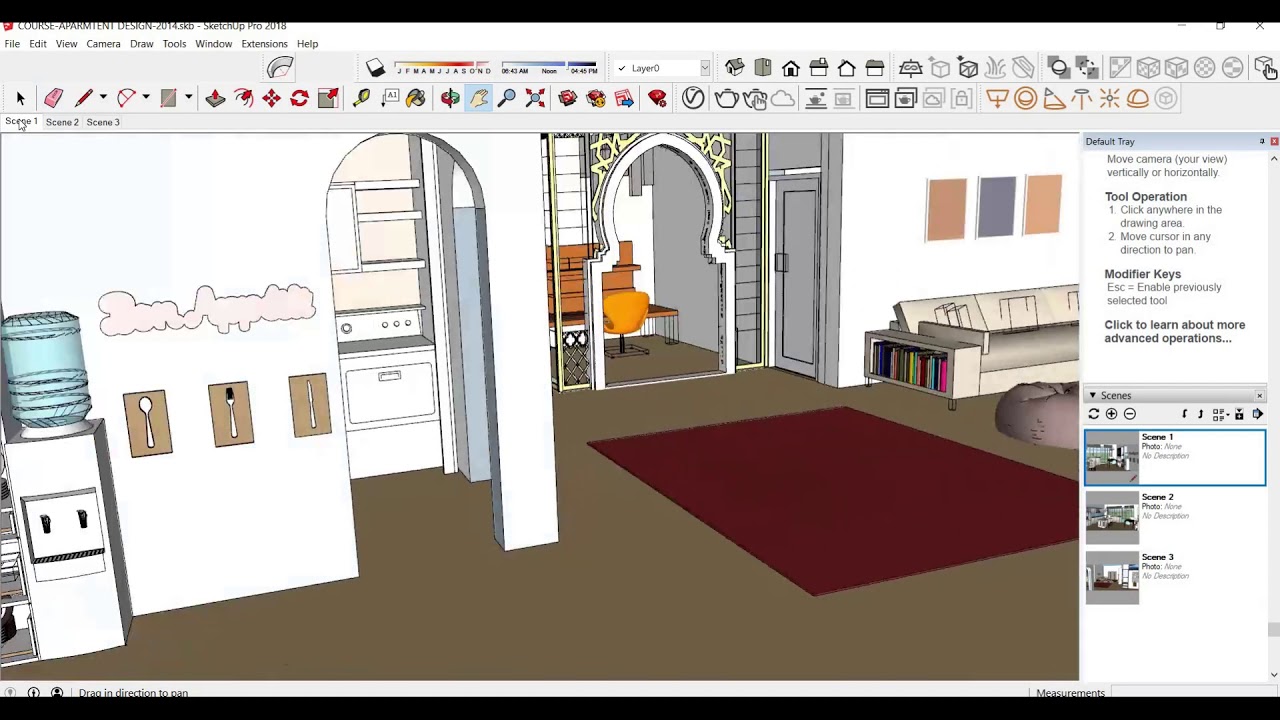Switch to the Scene 2 tab
This screenshot has height=720, width=1280.
[x=62, y=122]
